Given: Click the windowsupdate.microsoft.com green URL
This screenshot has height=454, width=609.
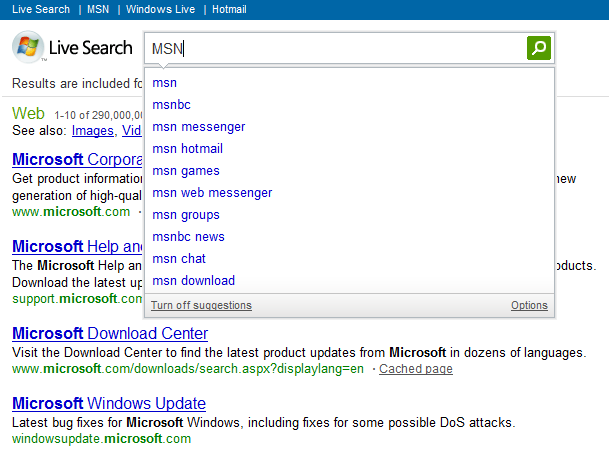Looking at the screenshot, I should (x=101, y=438).
